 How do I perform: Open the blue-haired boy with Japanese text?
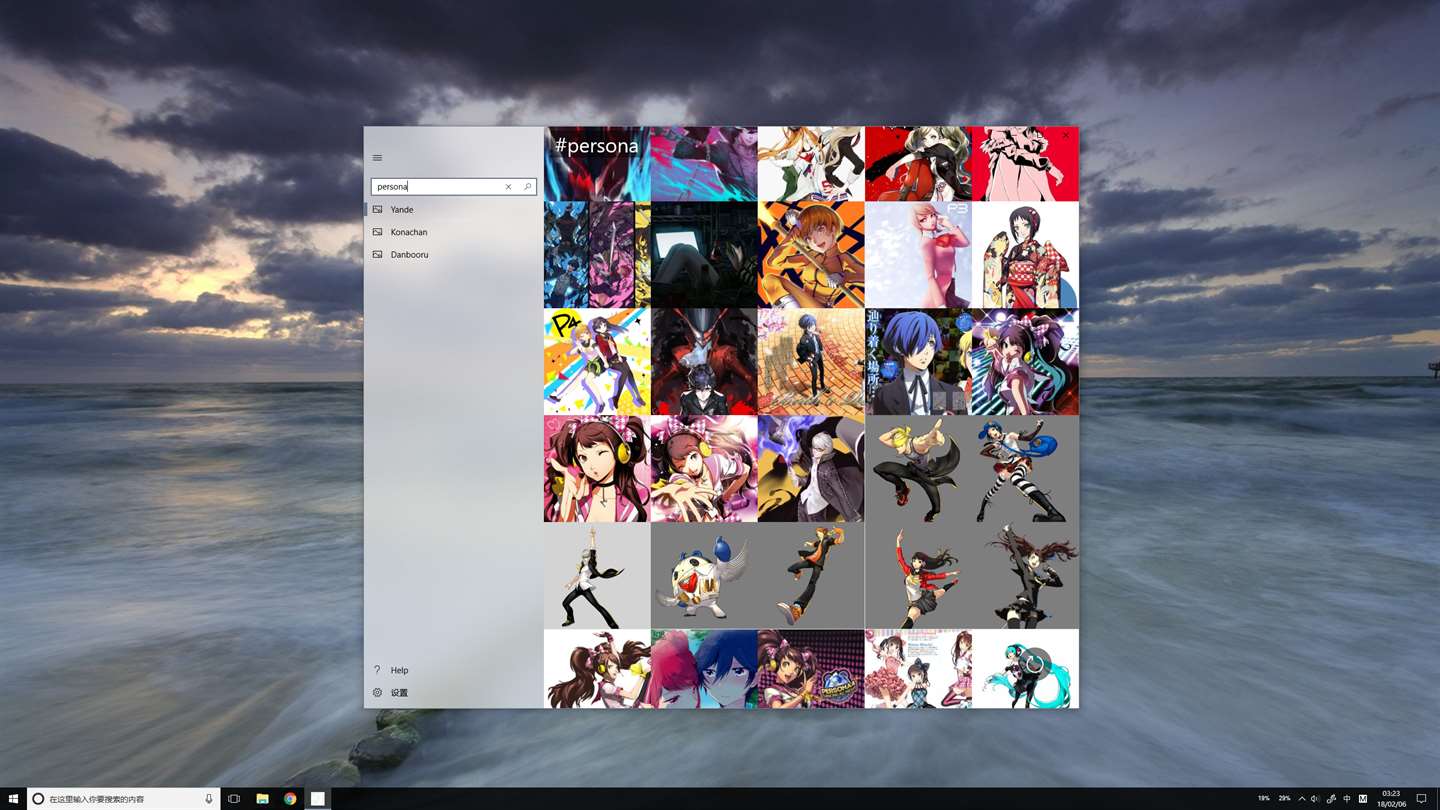pyautogui.click(x=918, y=361)
